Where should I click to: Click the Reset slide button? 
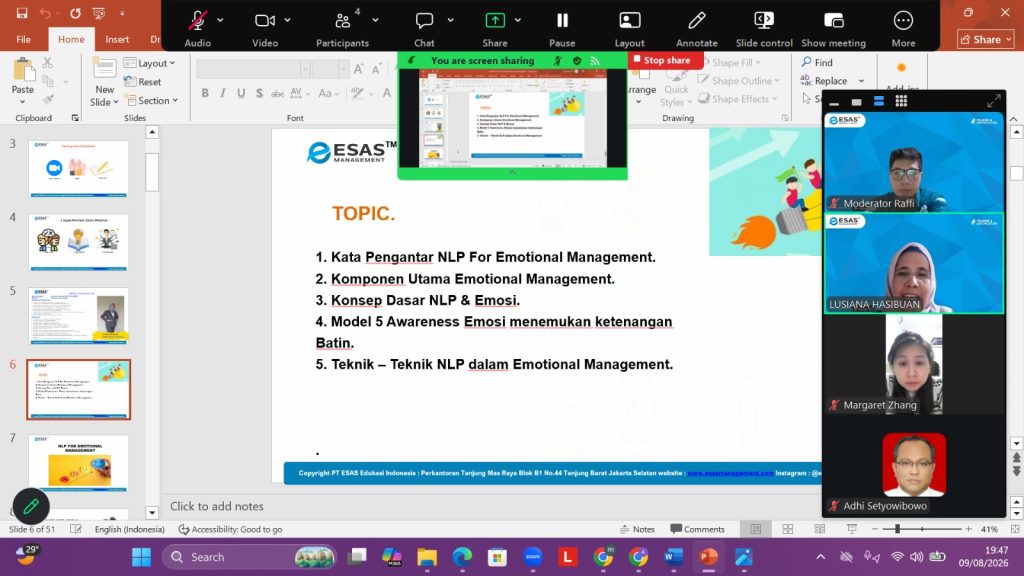click(x=143, y=82)
